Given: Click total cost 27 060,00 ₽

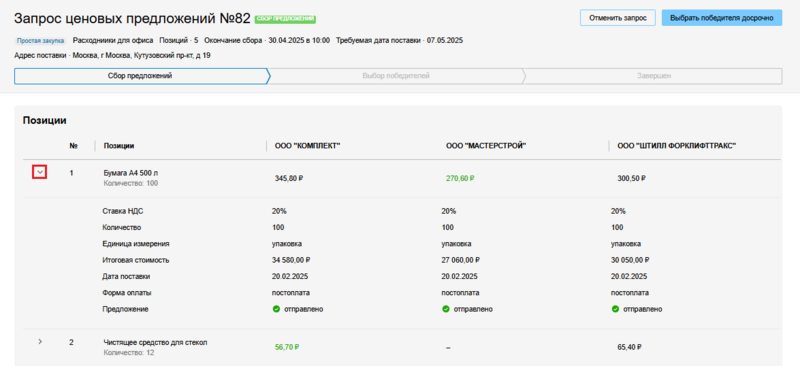Looking at the screenshot, I should point(461,260).
